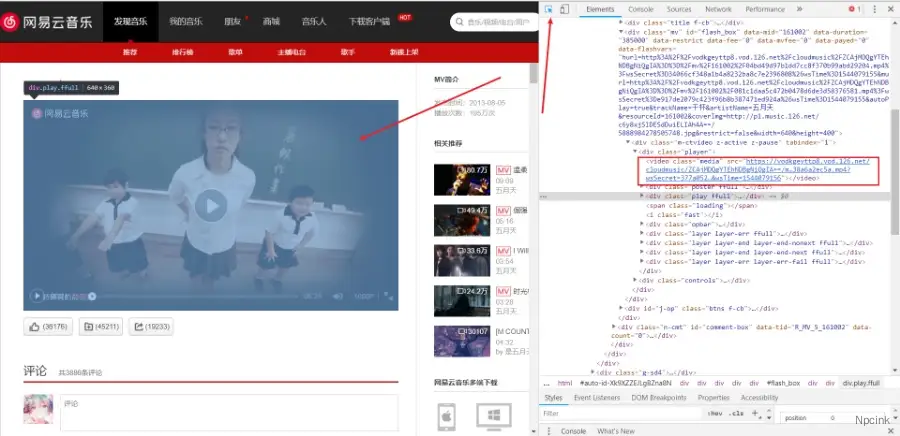Select the drawer Console tab at bottom
Viewport: 900px width, 436px height.
click(x=573, y=431)
